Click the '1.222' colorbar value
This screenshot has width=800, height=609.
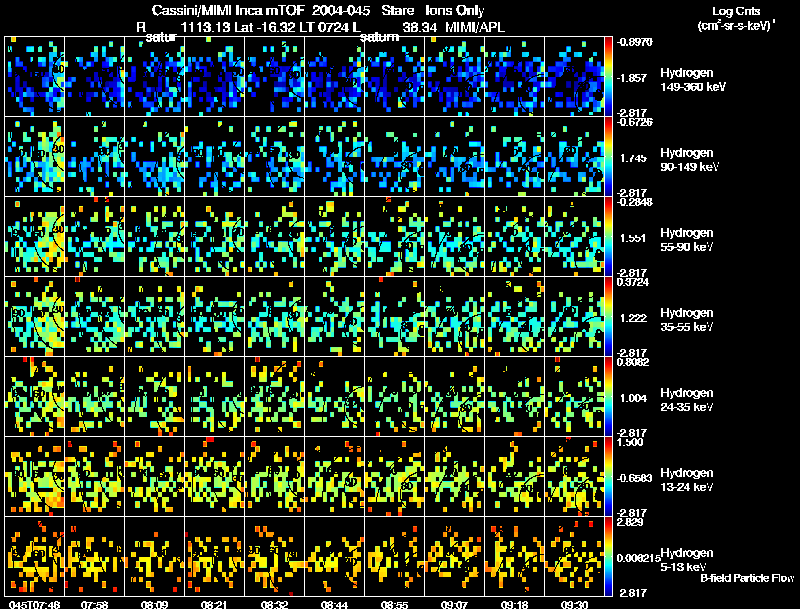pyautogui.click(x=633, y=318)
